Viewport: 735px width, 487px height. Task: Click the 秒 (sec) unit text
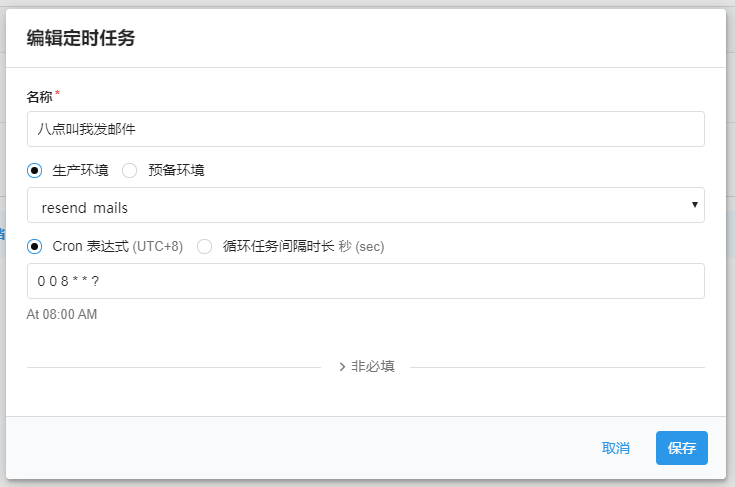[x=362, y=246]
